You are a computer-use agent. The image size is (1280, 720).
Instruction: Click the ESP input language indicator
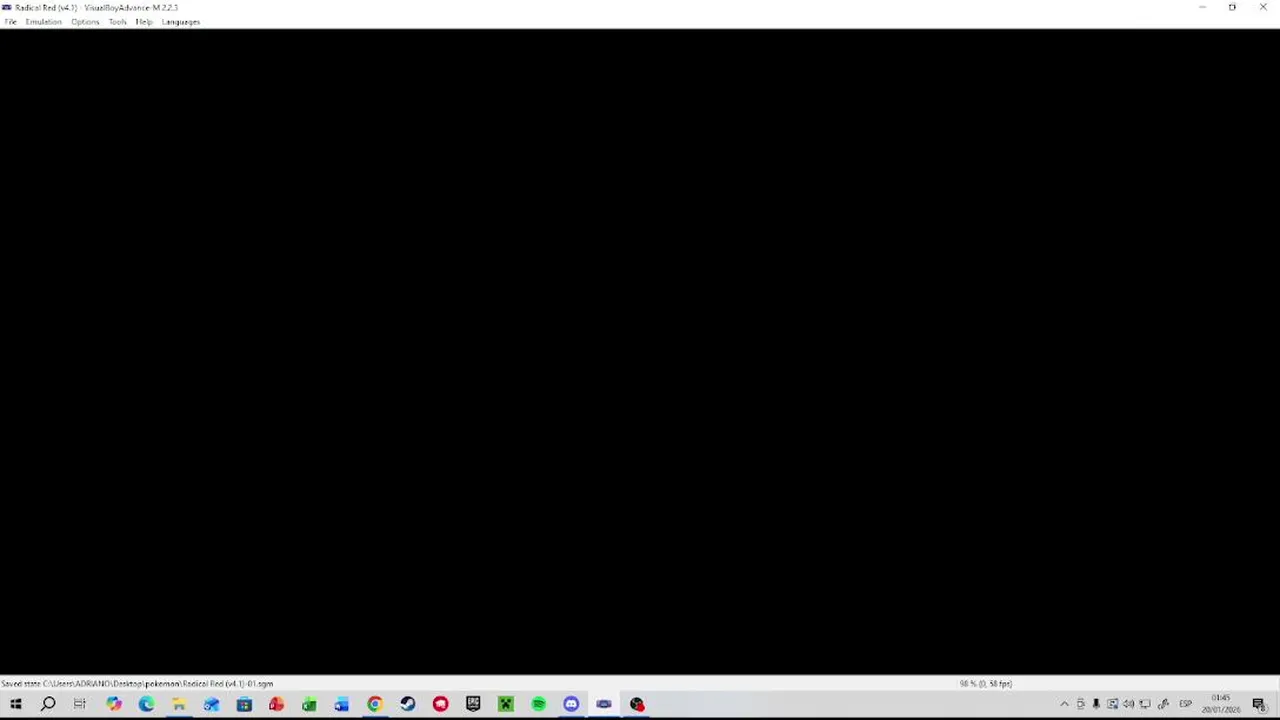1185,704
